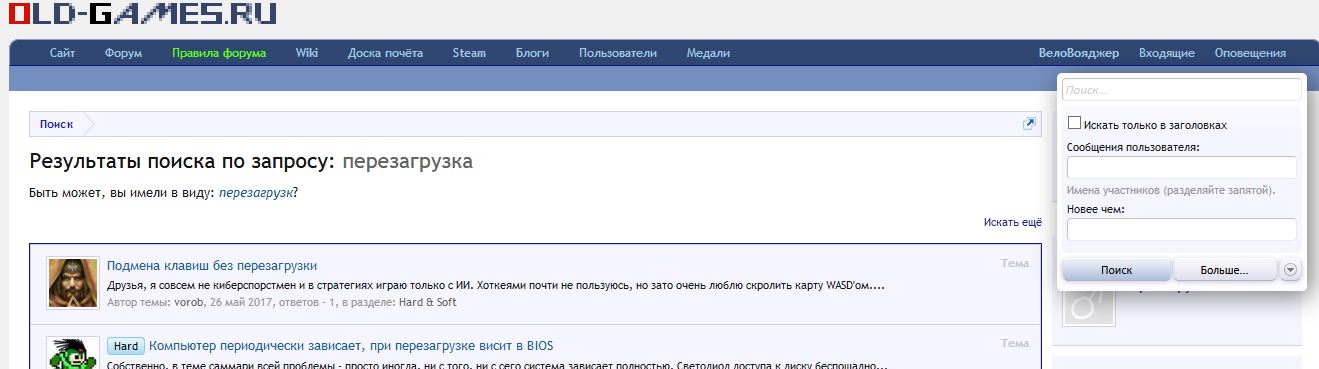This screenshot has width=1319, height=369.
Task: Open the Входящие inbox
Action: 1166,53
